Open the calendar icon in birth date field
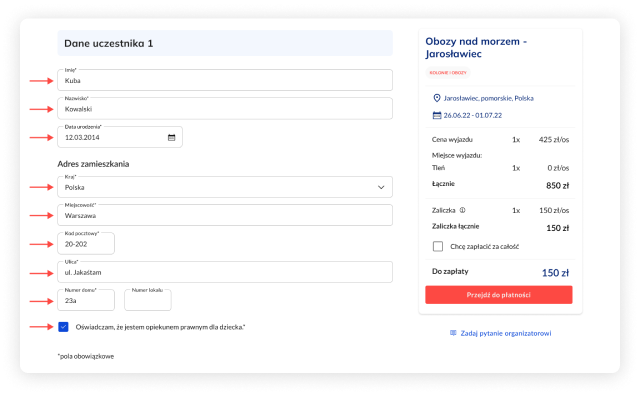Viewport: 640px width, 395px height. coord(171,138)
